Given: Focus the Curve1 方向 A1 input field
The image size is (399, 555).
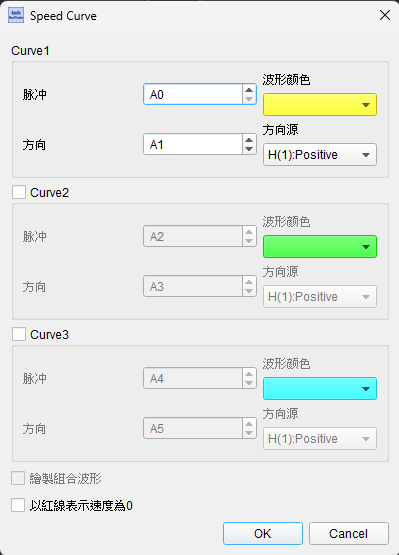Looking at the screenshot, I should coord(193,144).
